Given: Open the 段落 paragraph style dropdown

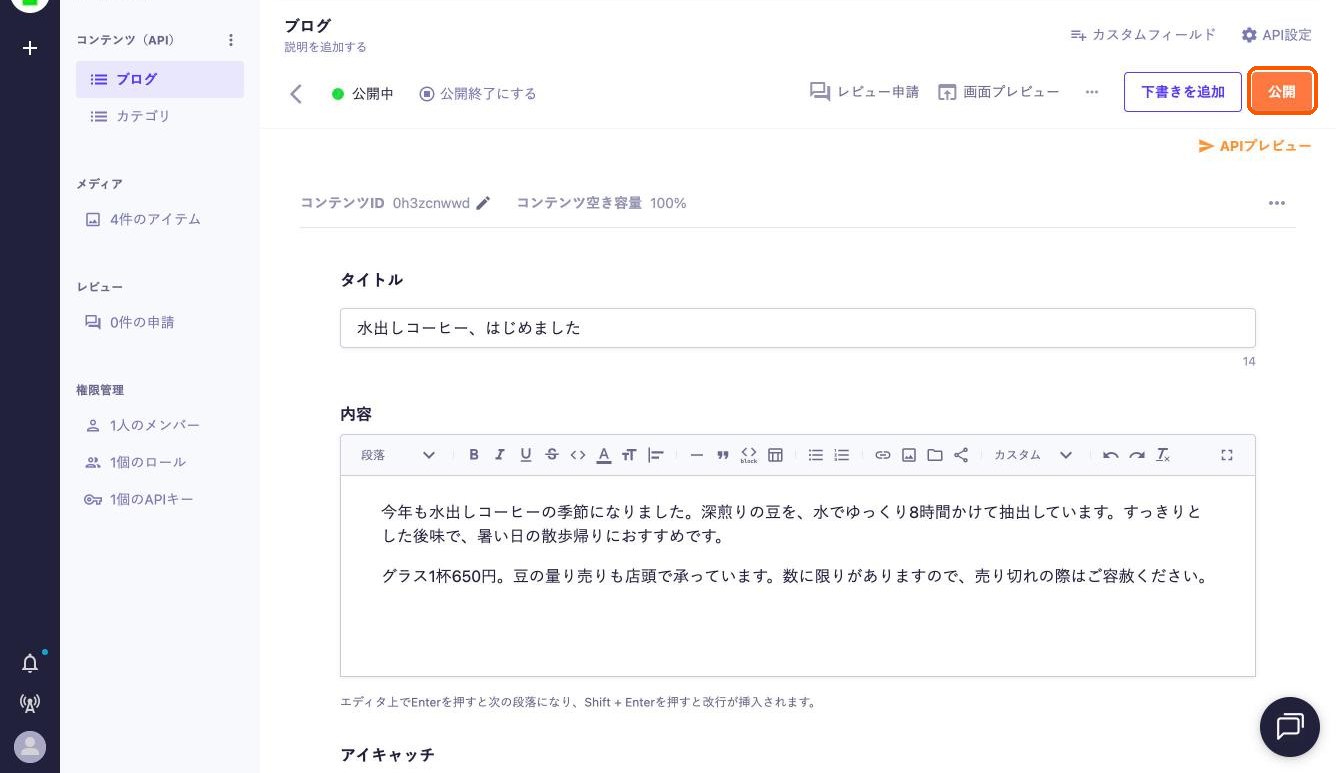Looking at the screenshot, I should point(398,455).
